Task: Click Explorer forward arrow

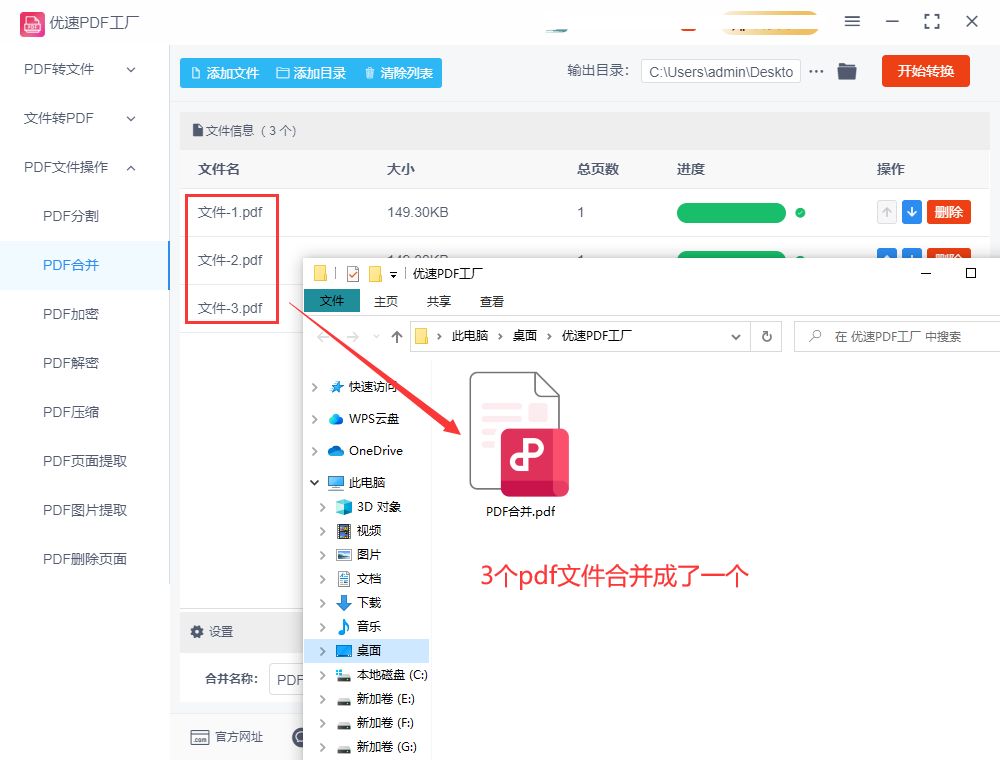Action: tap(352, 337)
